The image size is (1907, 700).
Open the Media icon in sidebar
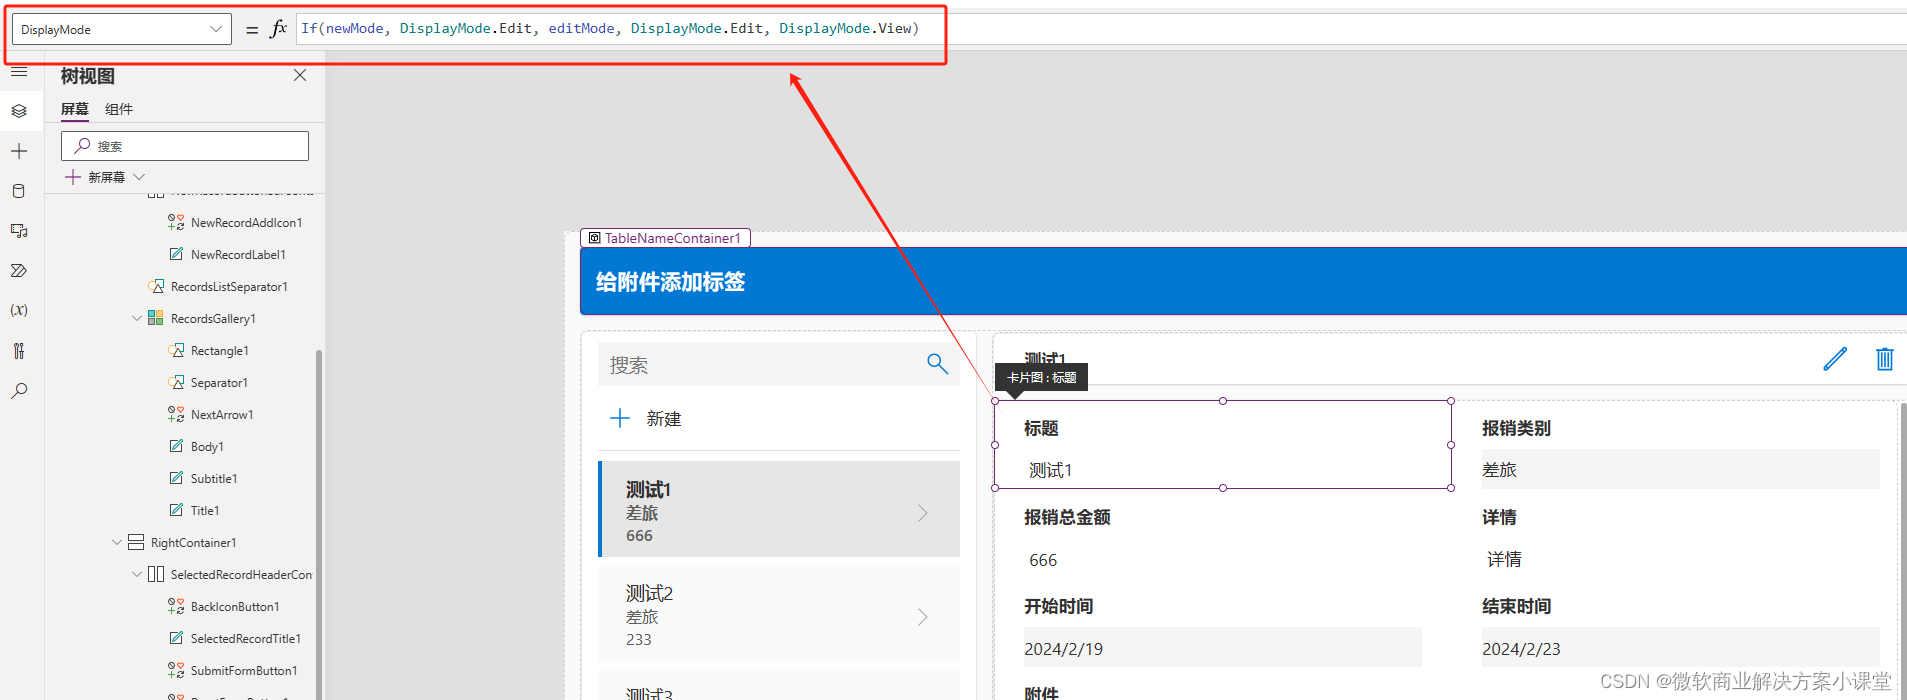click(19, 231)
